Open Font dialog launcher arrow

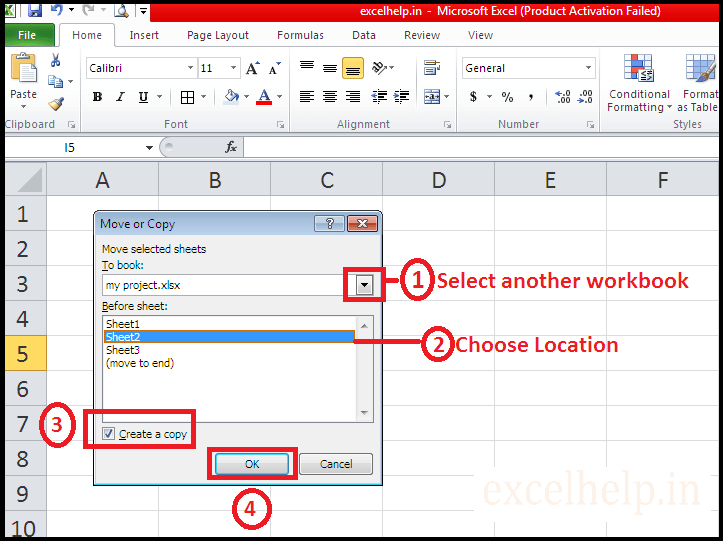point(280,125)
